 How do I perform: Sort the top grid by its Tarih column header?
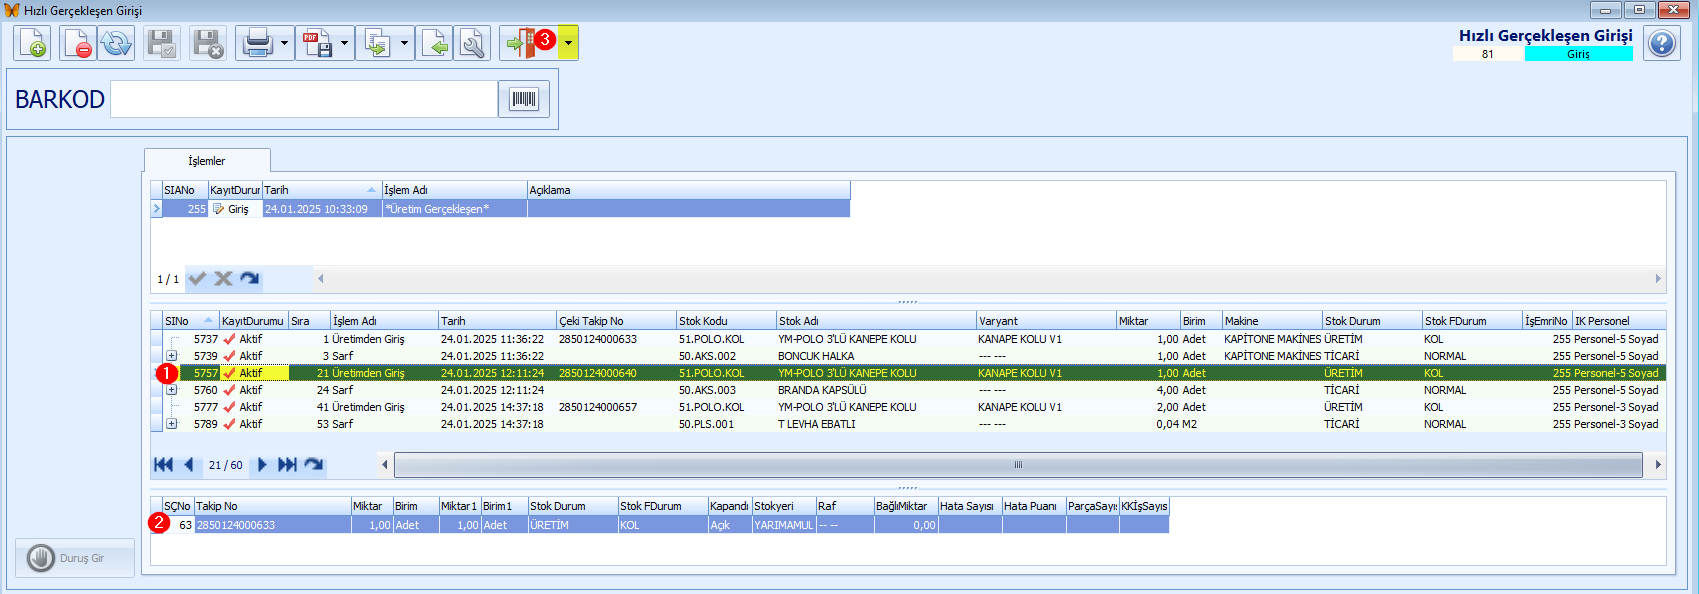(x=322, y=190)
